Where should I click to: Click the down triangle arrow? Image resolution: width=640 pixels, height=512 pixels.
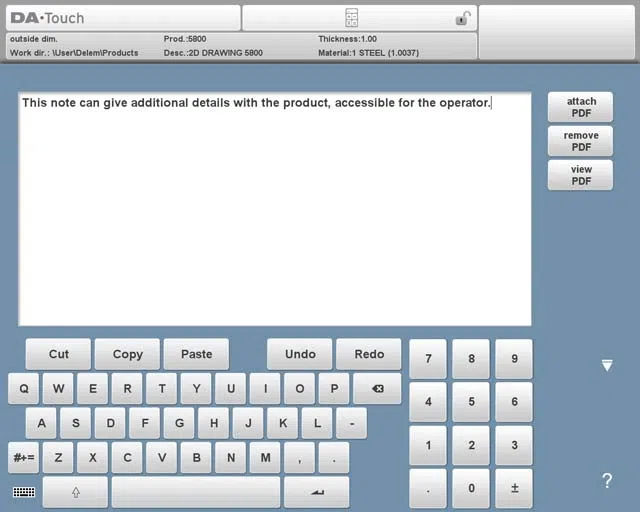[x=607, y=365]
